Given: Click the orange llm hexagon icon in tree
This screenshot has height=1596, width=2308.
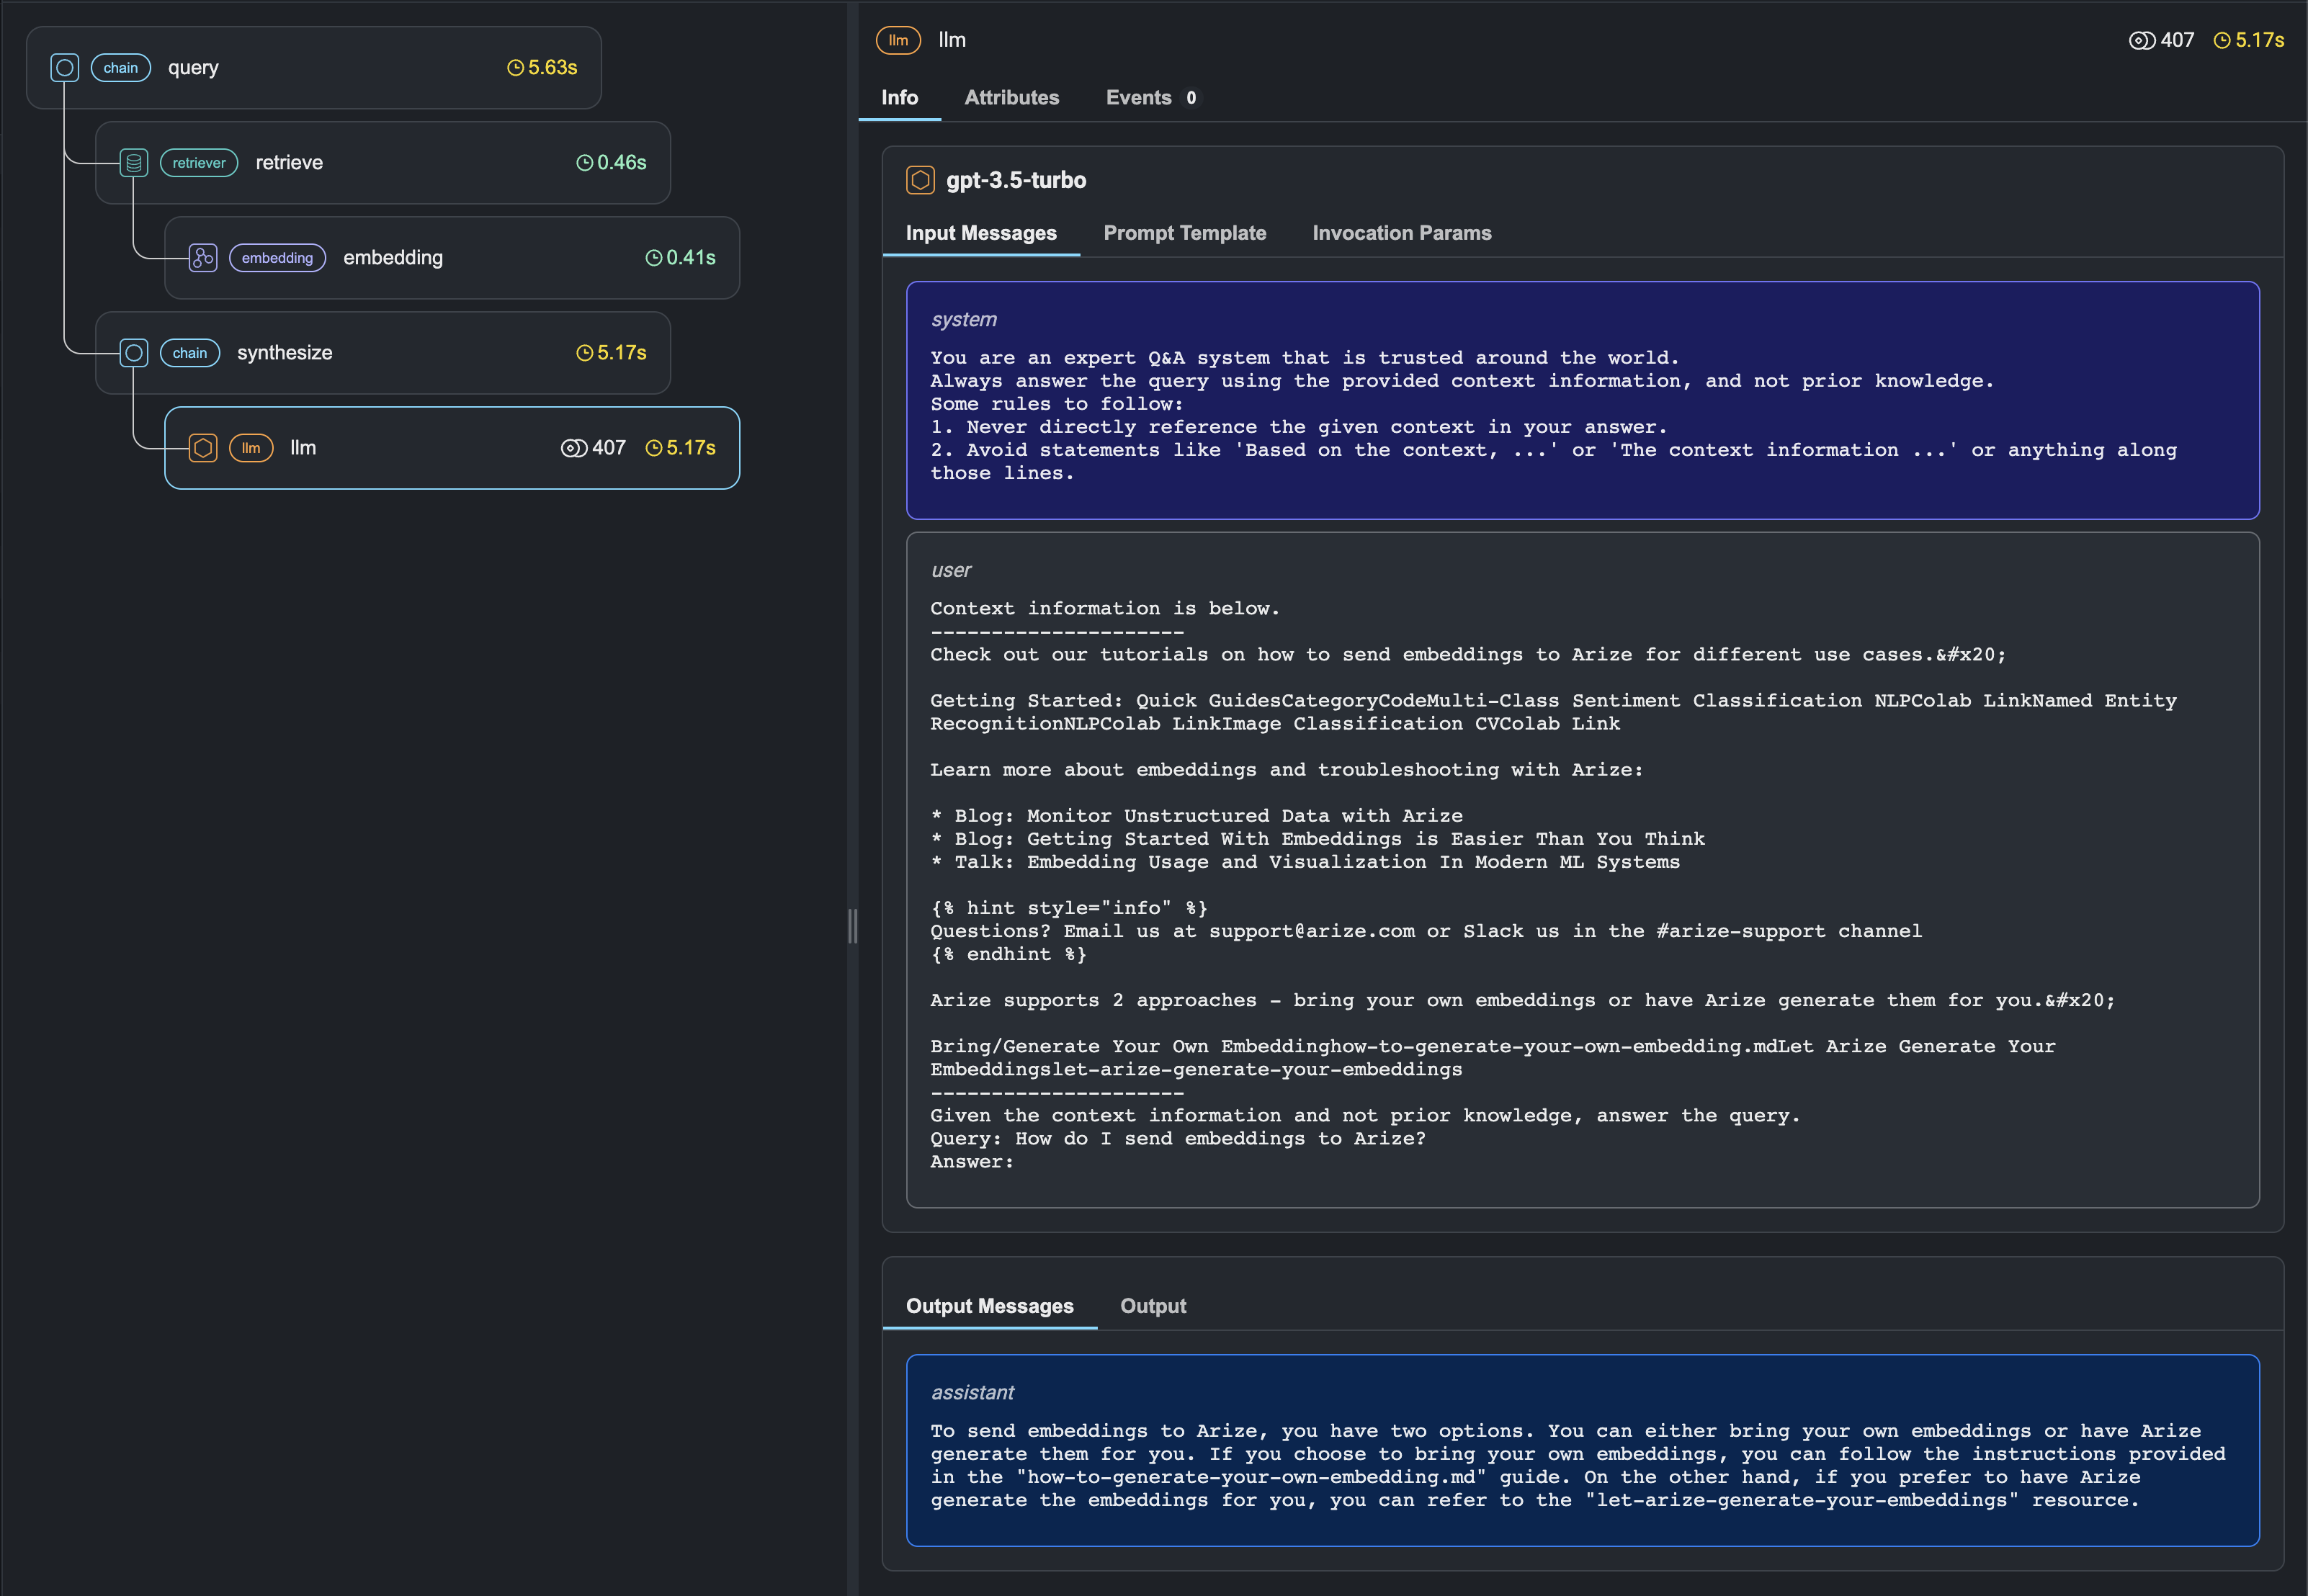Looking at the screenshot, I should coord(203,448).
